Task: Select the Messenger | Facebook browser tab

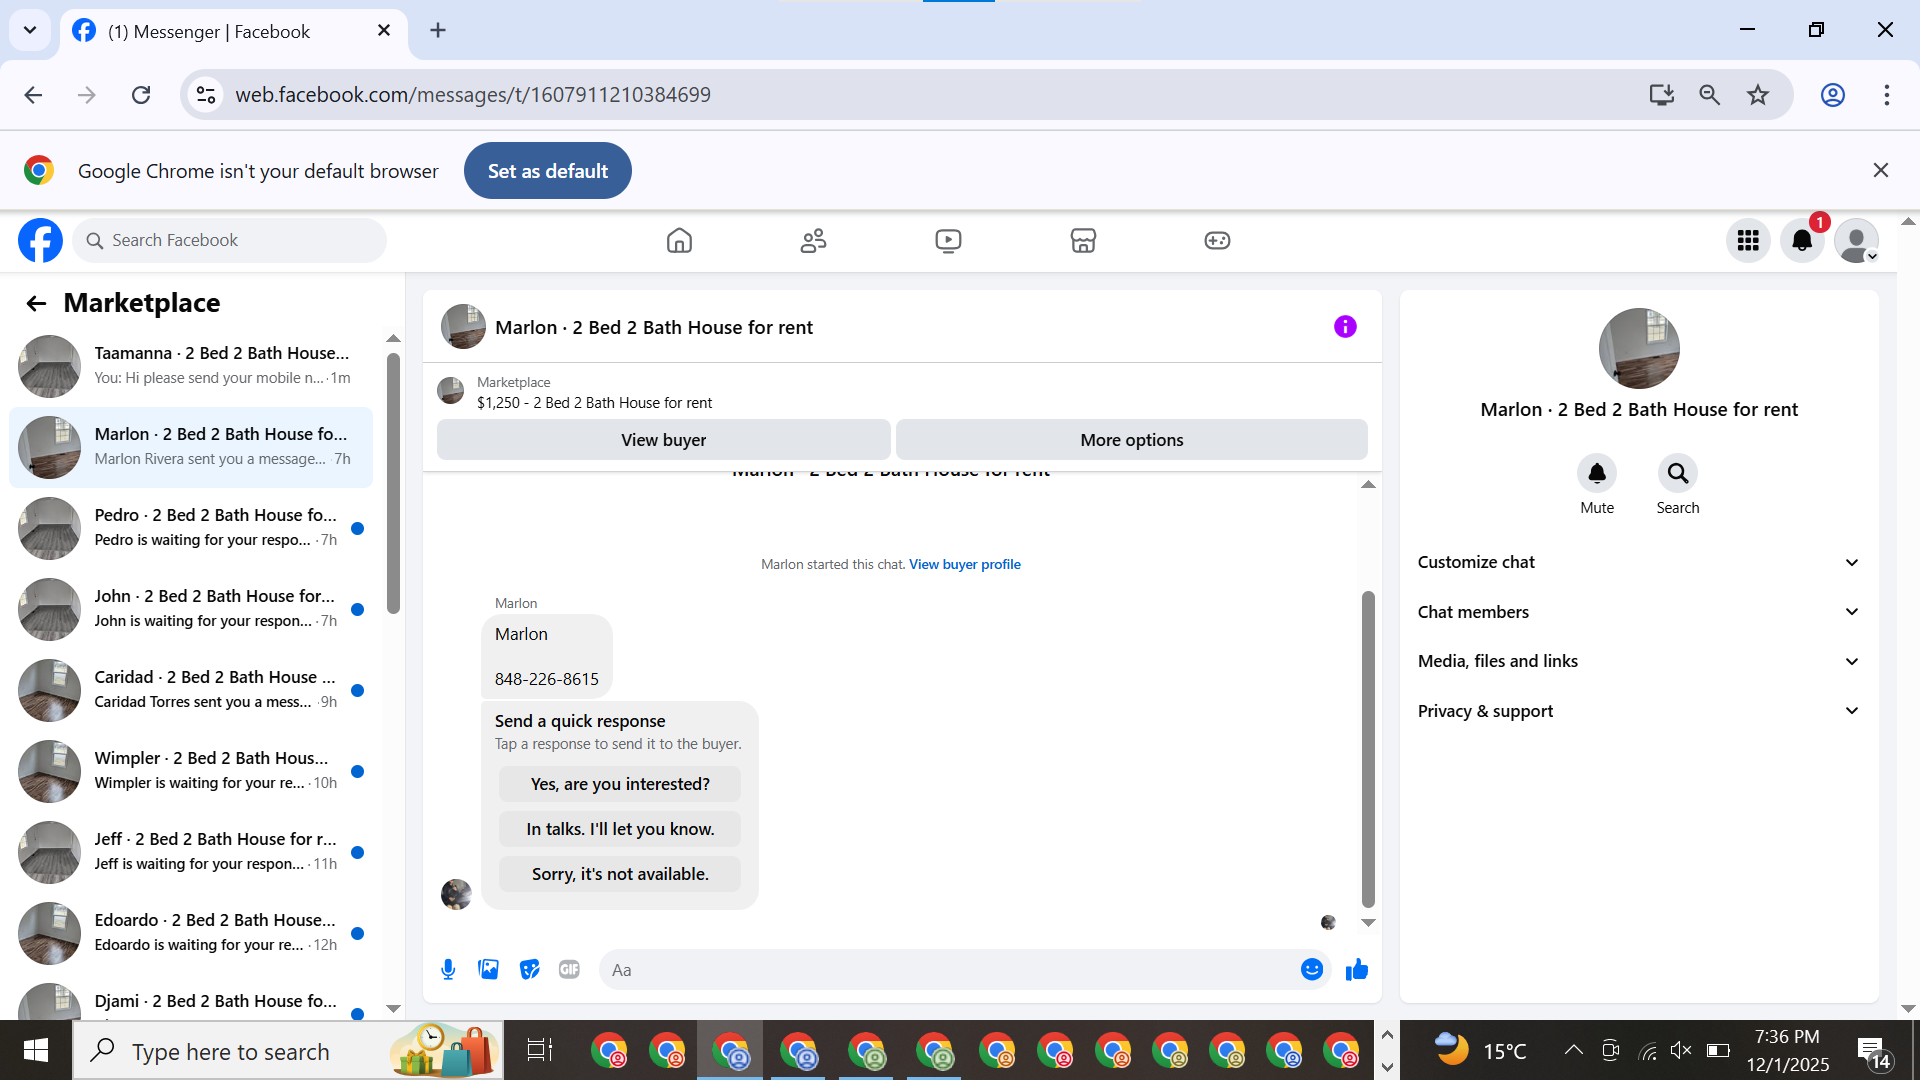Action: (x=234, y=32)
